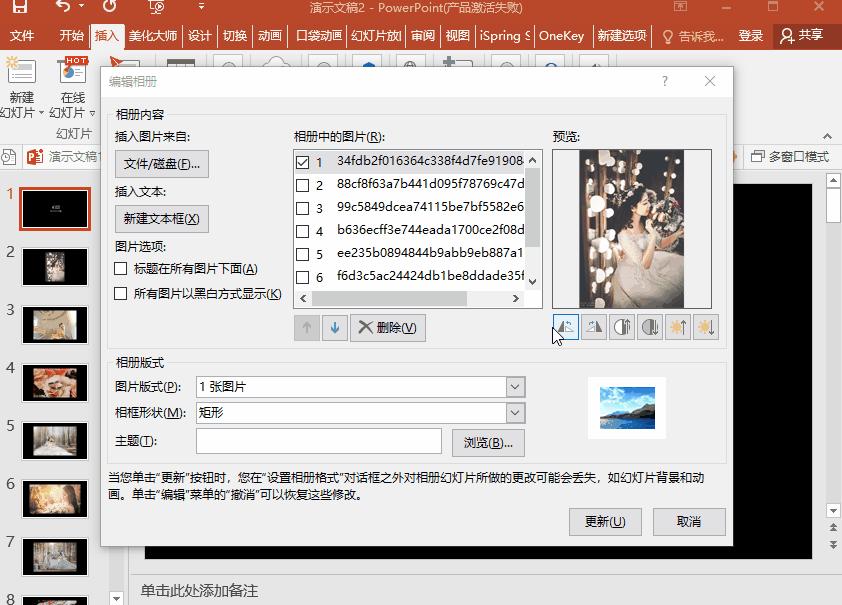Click 浏览 to choose a theme
The image size is (842, 605).
(488, 440)
